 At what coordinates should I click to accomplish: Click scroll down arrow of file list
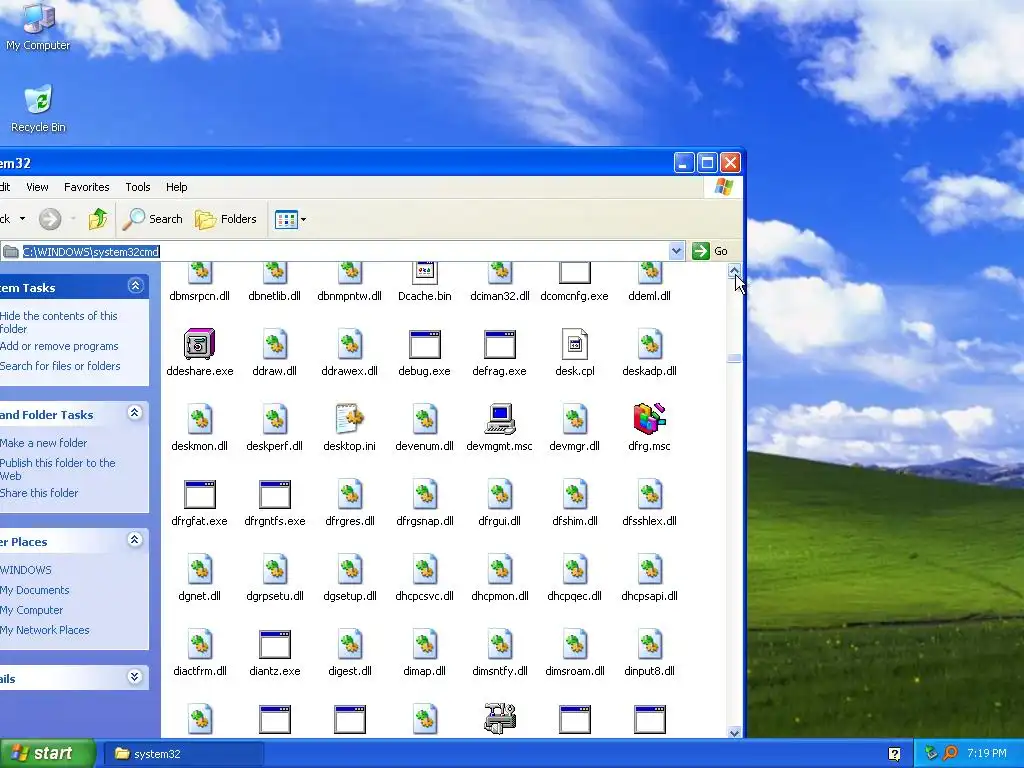(734, 733)
